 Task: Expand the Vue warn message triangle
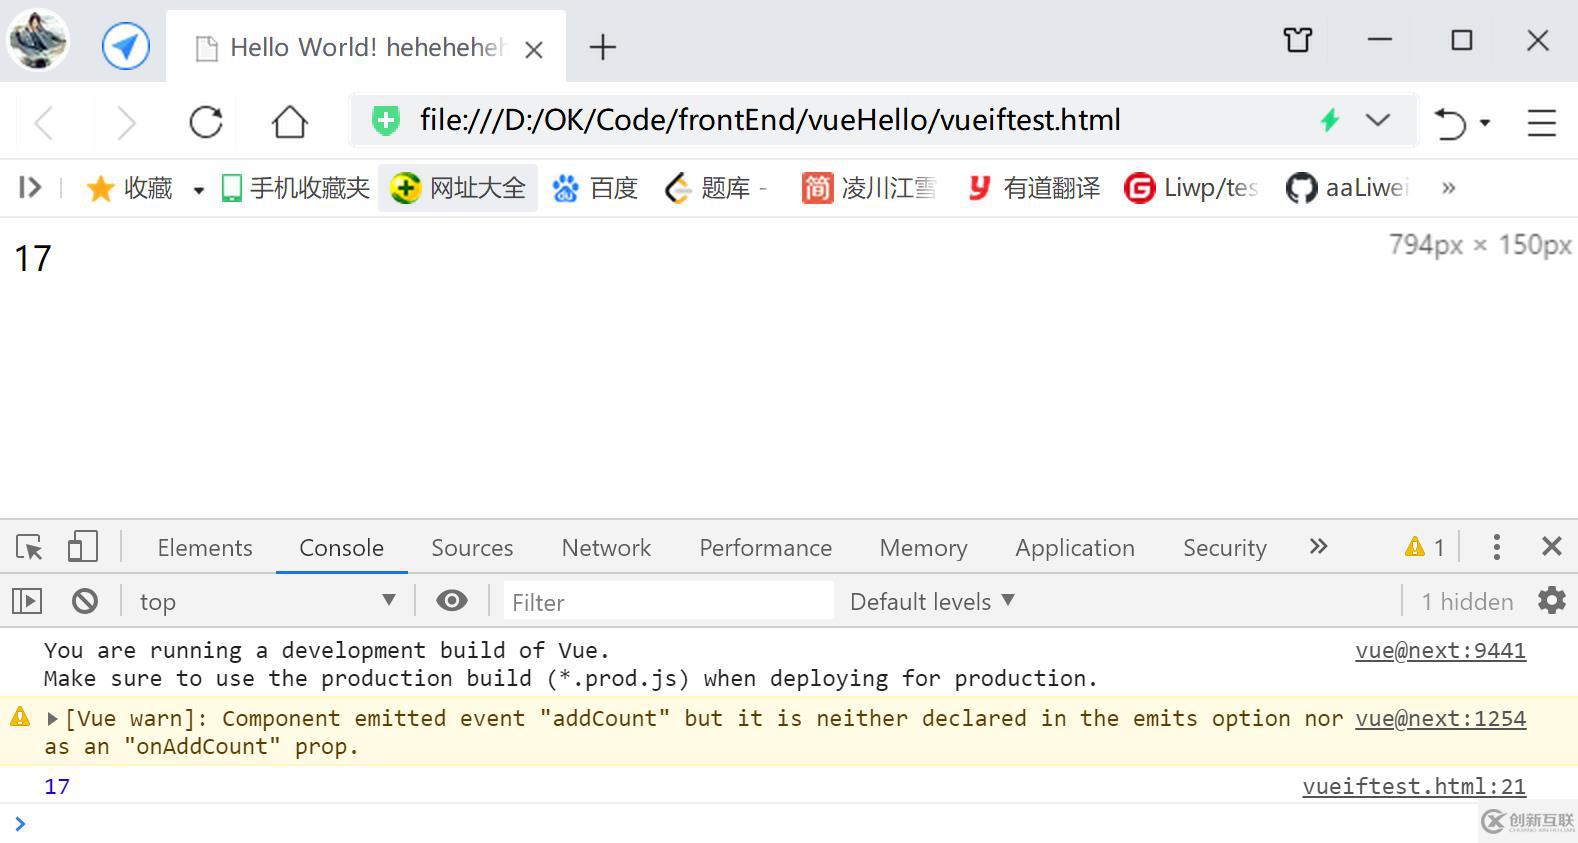pyautogui.click(x=52, y=718)
